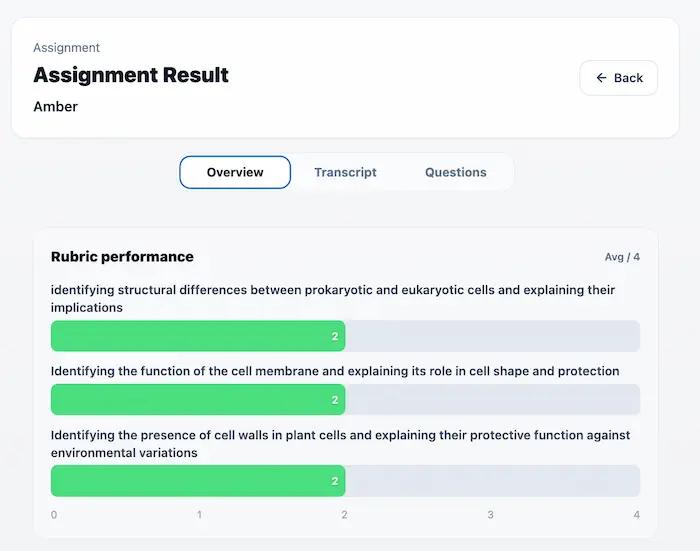
Task: Click the score 2 on cell membrane bar
Action: 335,400
